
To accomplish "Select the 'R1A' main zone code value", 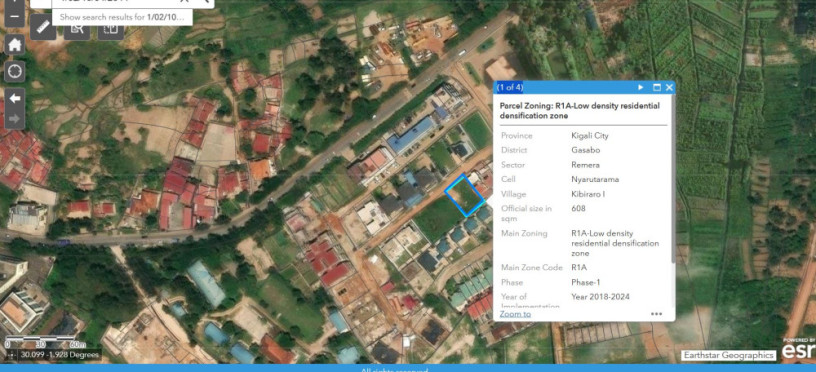I will (x=579, y=267).
